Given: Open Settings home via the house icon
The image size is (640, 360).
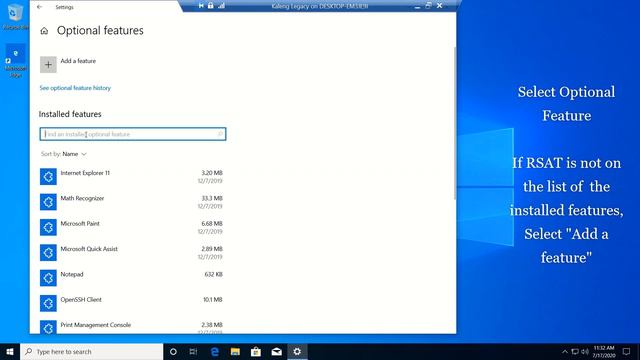Looking at the screenshot, I should (44, 31).
